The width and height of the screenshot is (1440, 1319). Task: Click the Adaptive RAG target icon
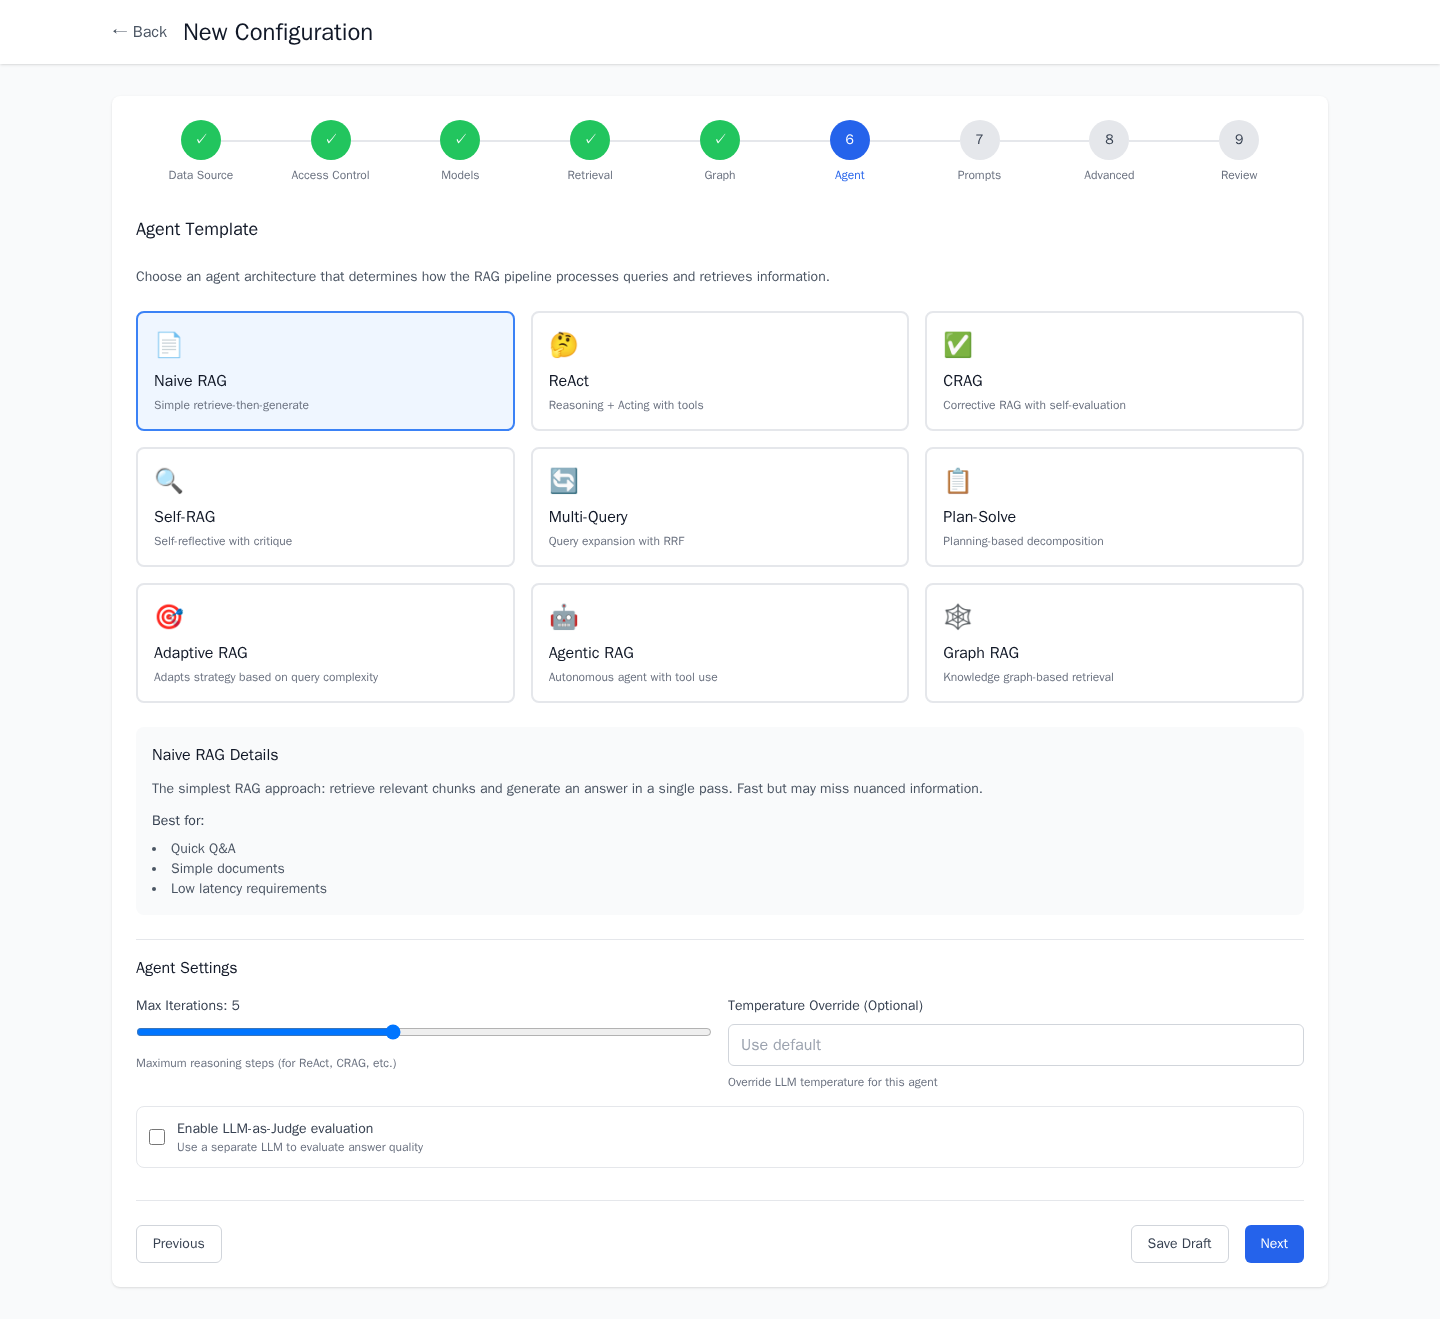click(168, 617)
